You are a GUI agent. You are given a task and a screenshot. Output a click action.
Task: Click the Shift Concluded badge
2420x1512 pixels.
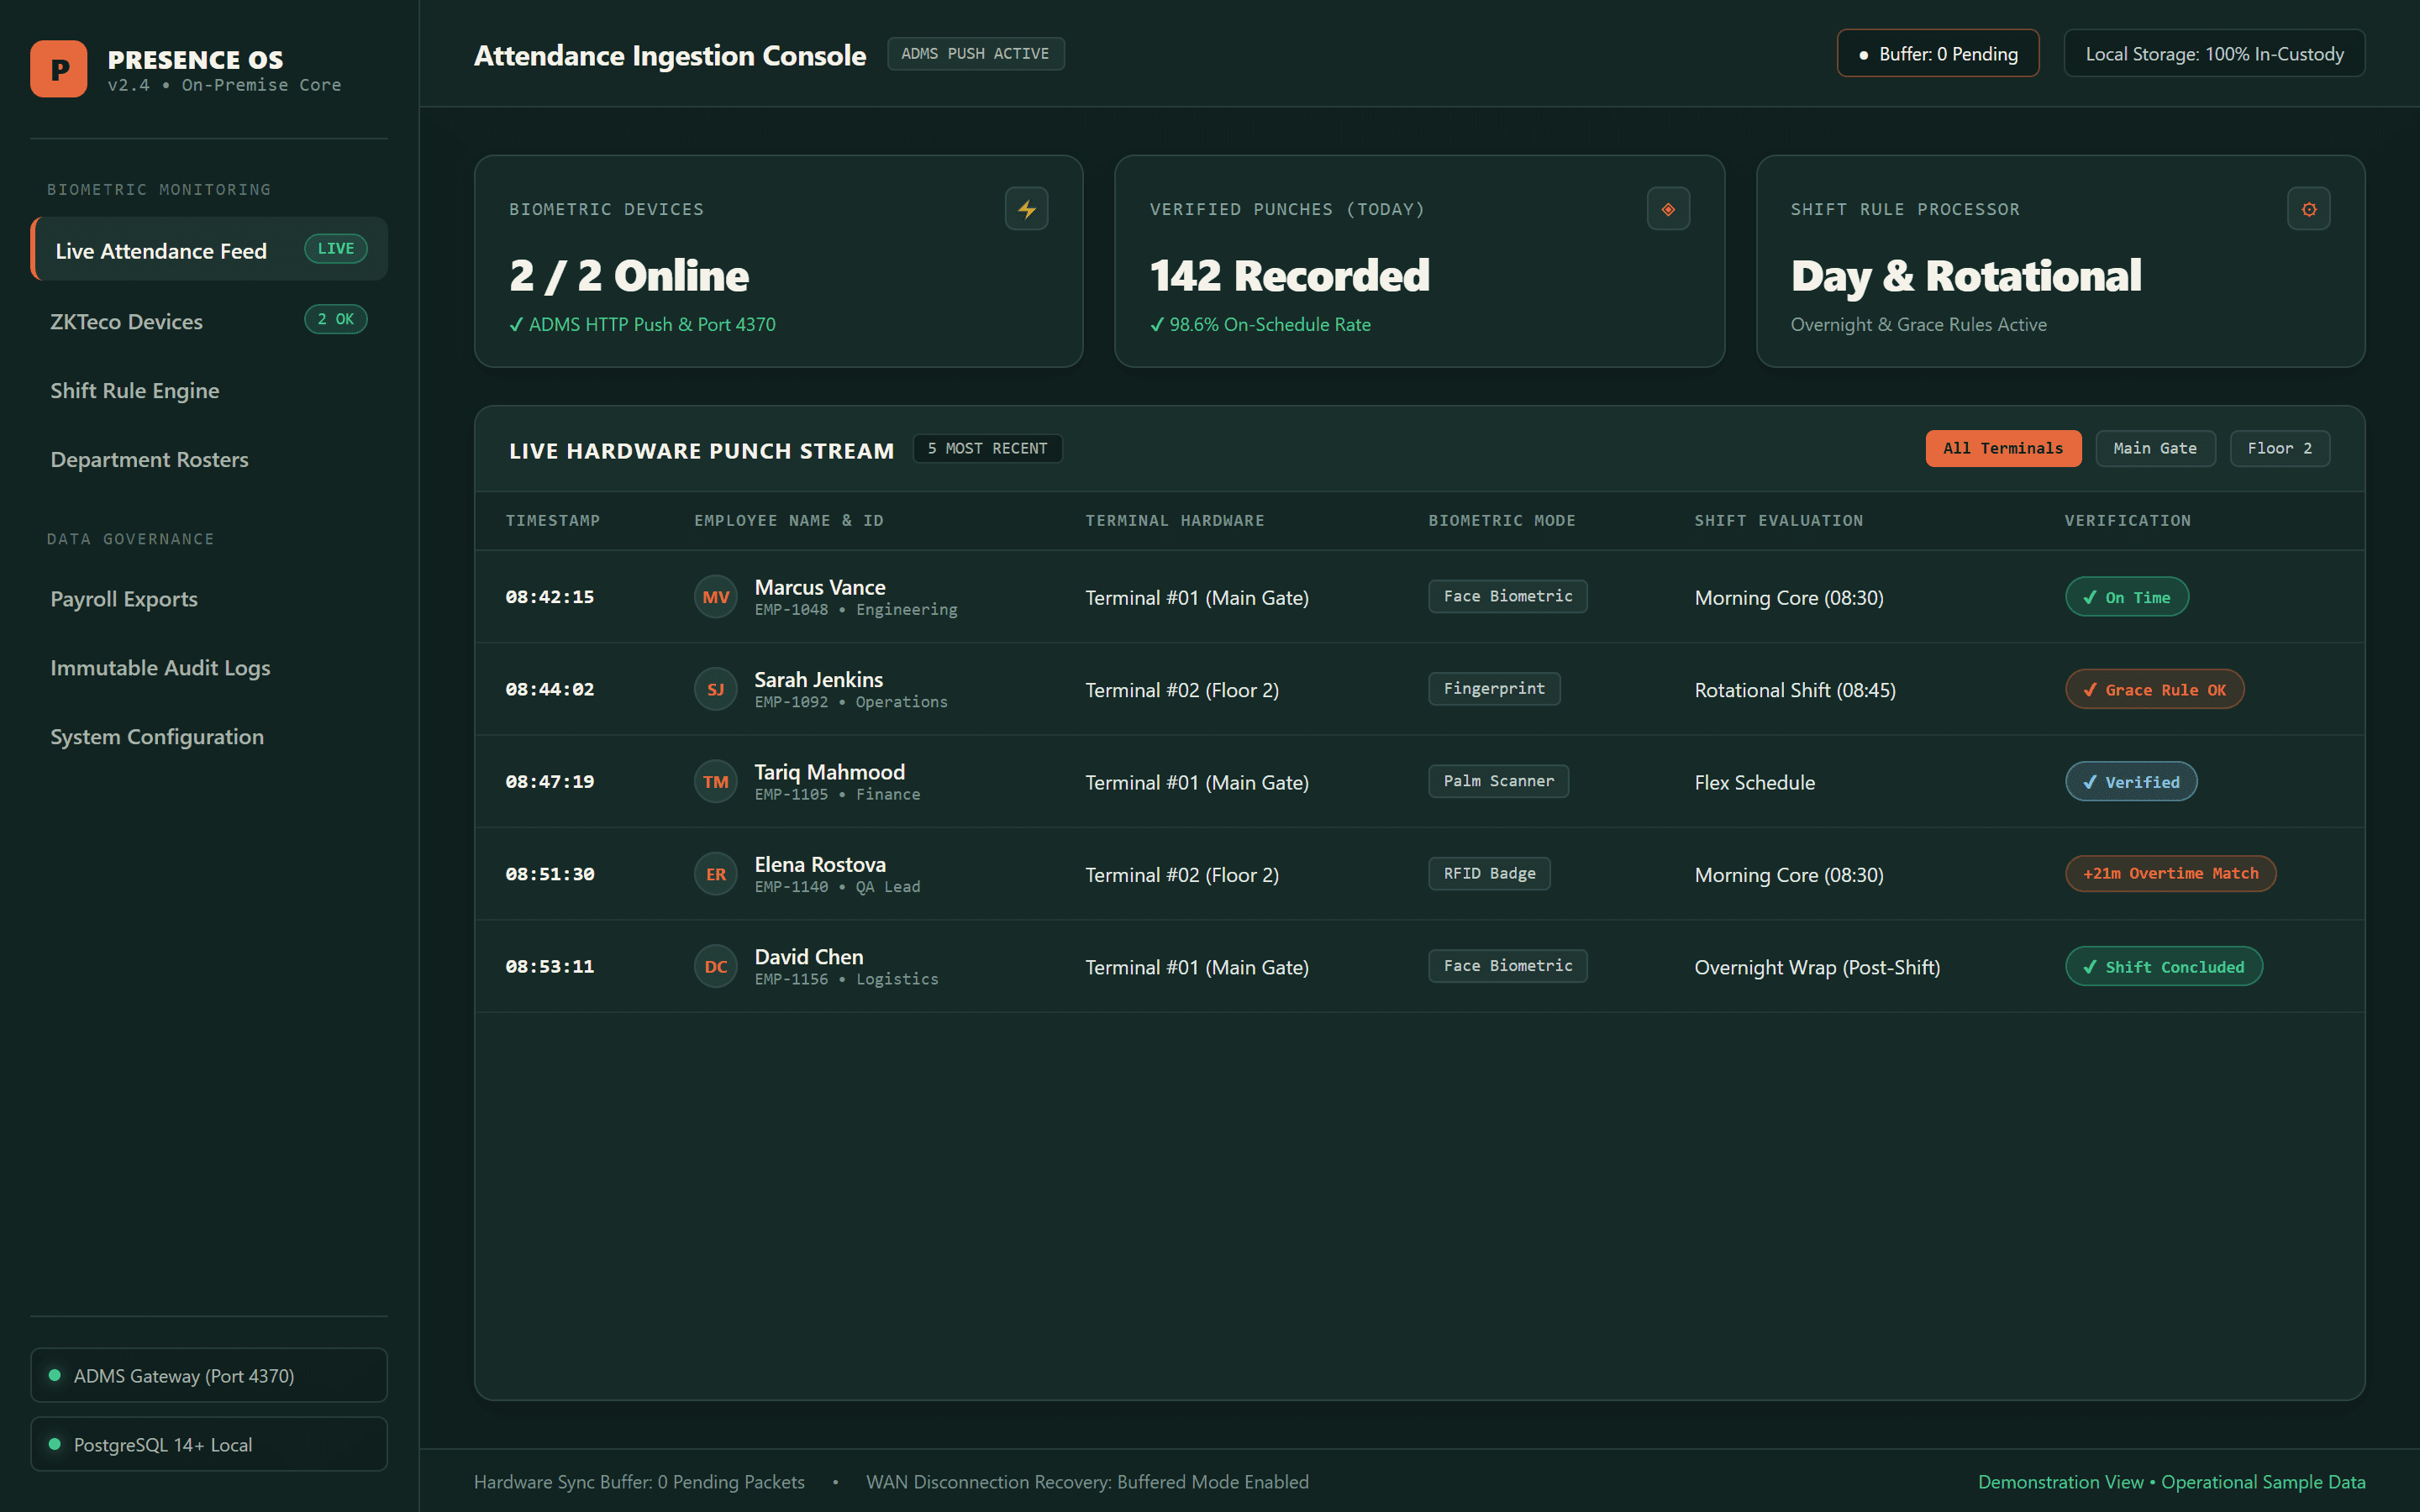2164,967
